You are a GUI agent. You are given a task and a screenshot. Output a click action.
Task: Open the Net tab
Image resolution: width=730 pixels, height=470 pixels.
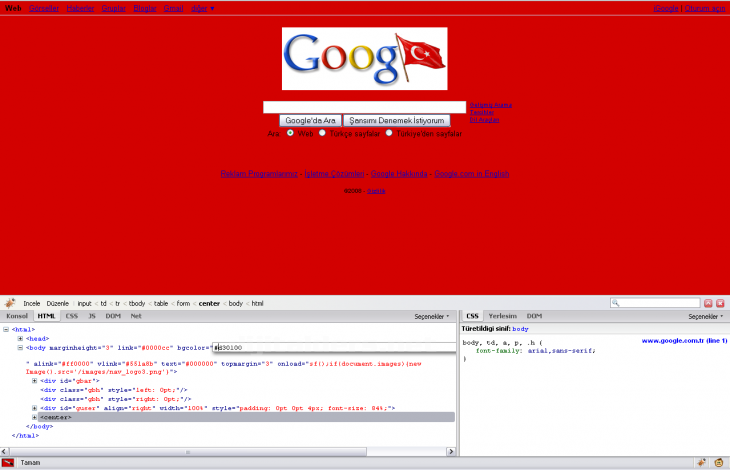(x=136, y=316)
